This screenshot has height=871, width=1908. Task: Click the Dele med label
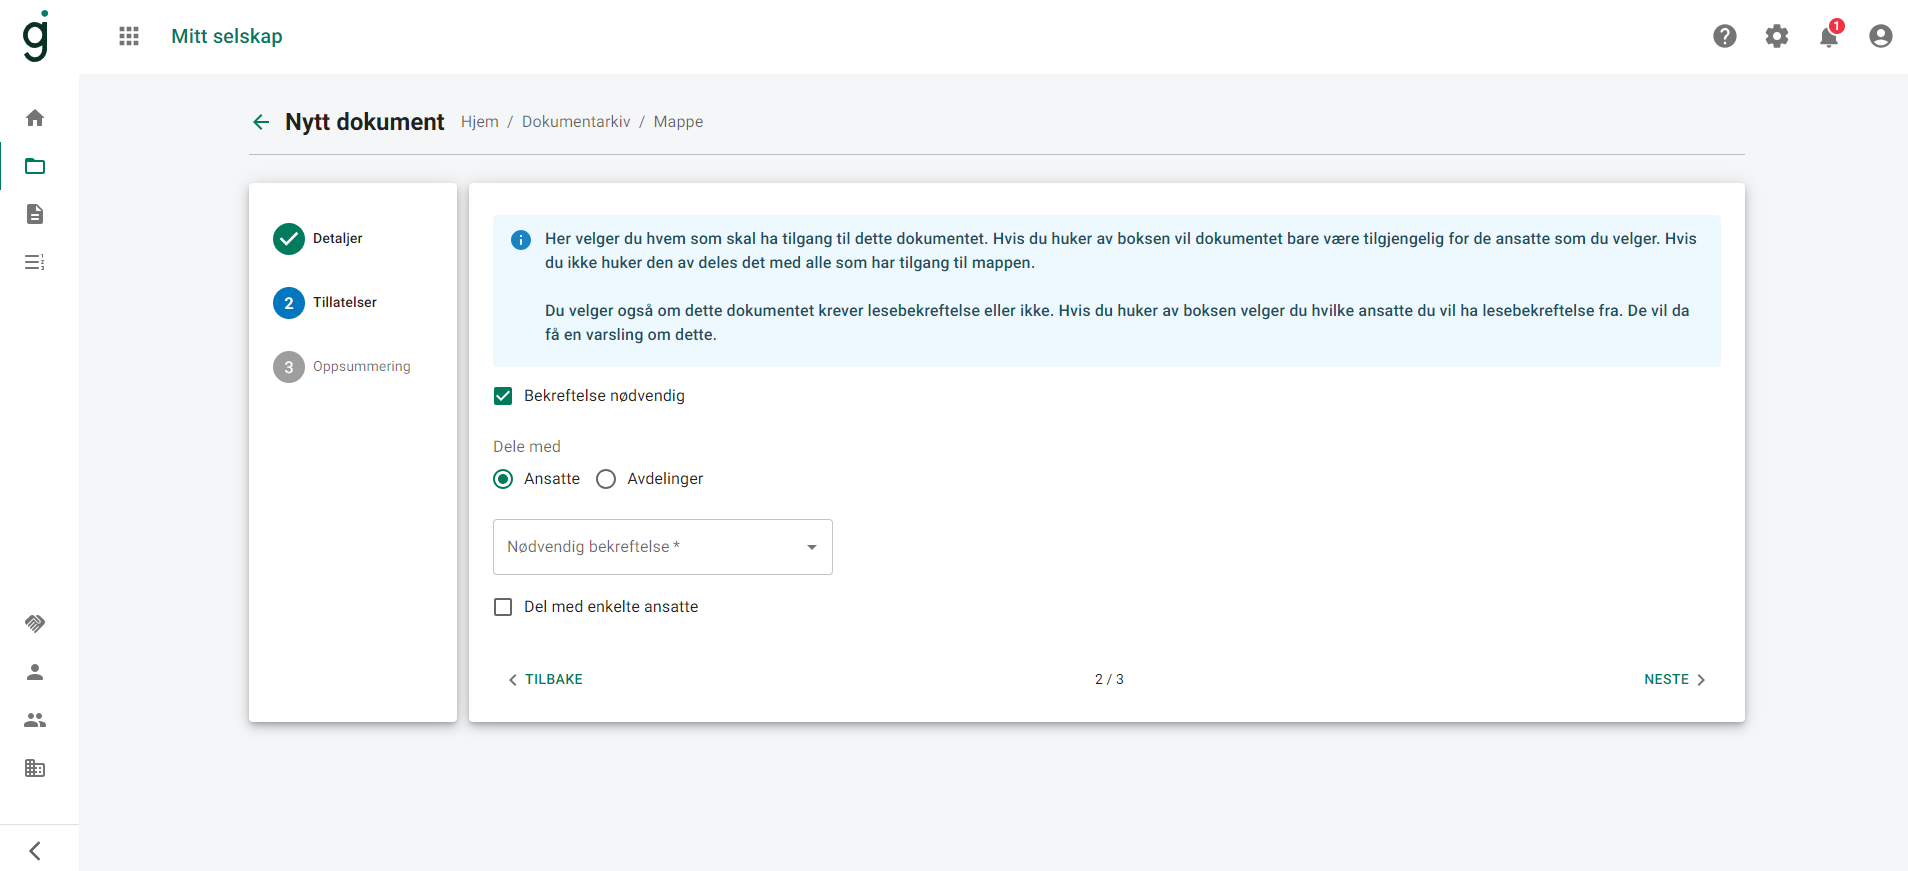click(x=527, y=447)
